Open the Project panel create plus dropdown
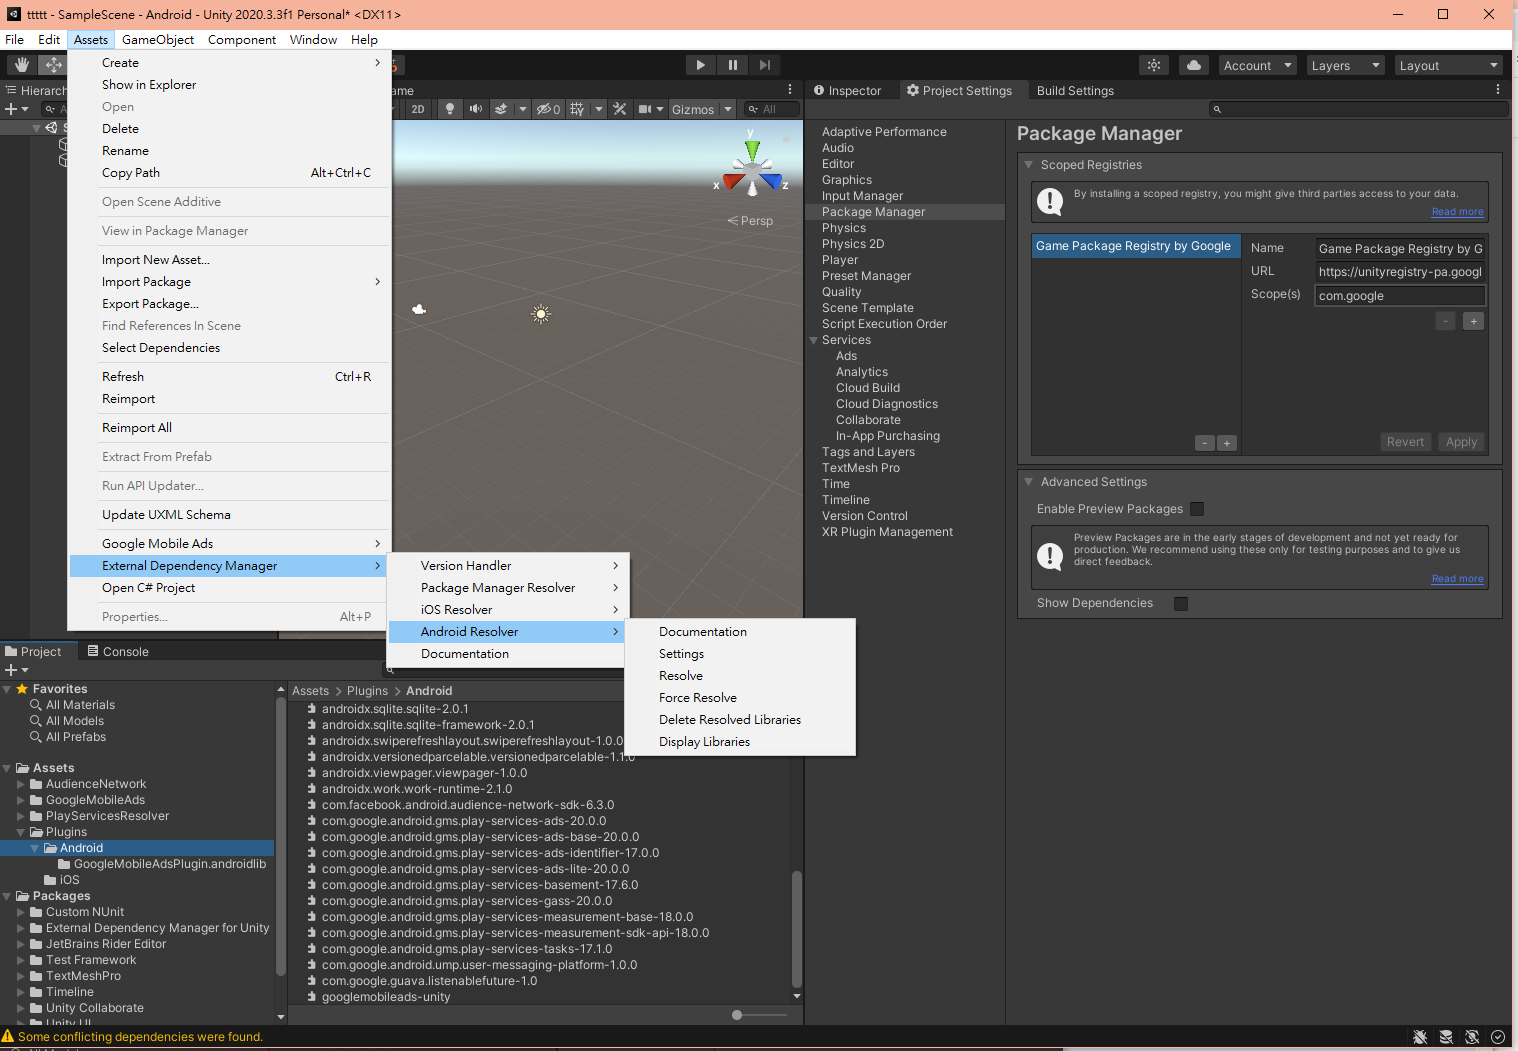Image resolution: width=1518 pixels, height=1051 pixels. click(17, 670)
